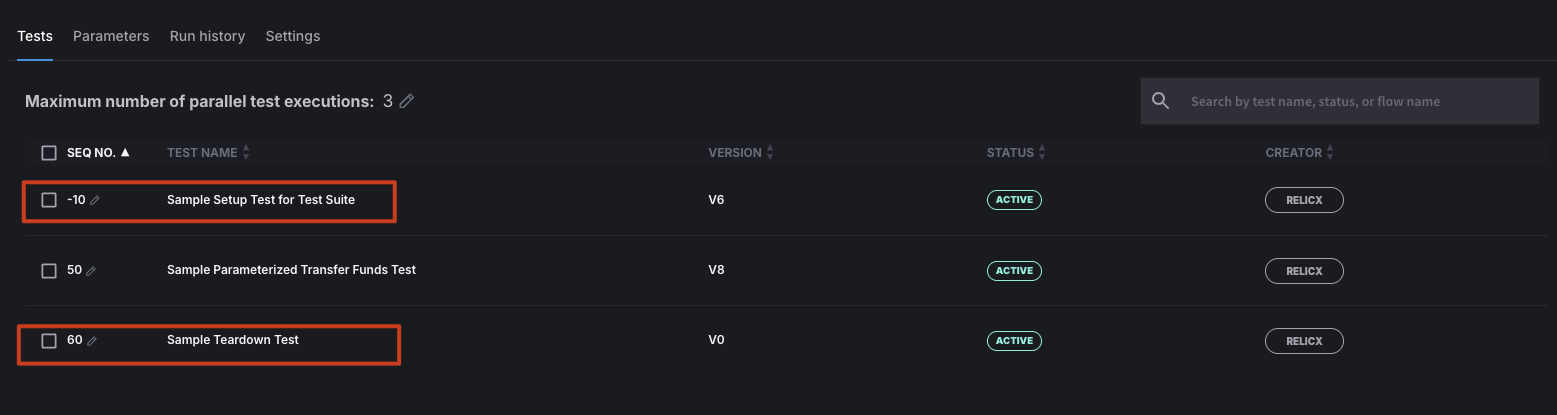The width and height of the screenshot is (1557, 415).
Task: Click the search magnifier icon
Action: pyautogui.click(x=1160, y=101)
